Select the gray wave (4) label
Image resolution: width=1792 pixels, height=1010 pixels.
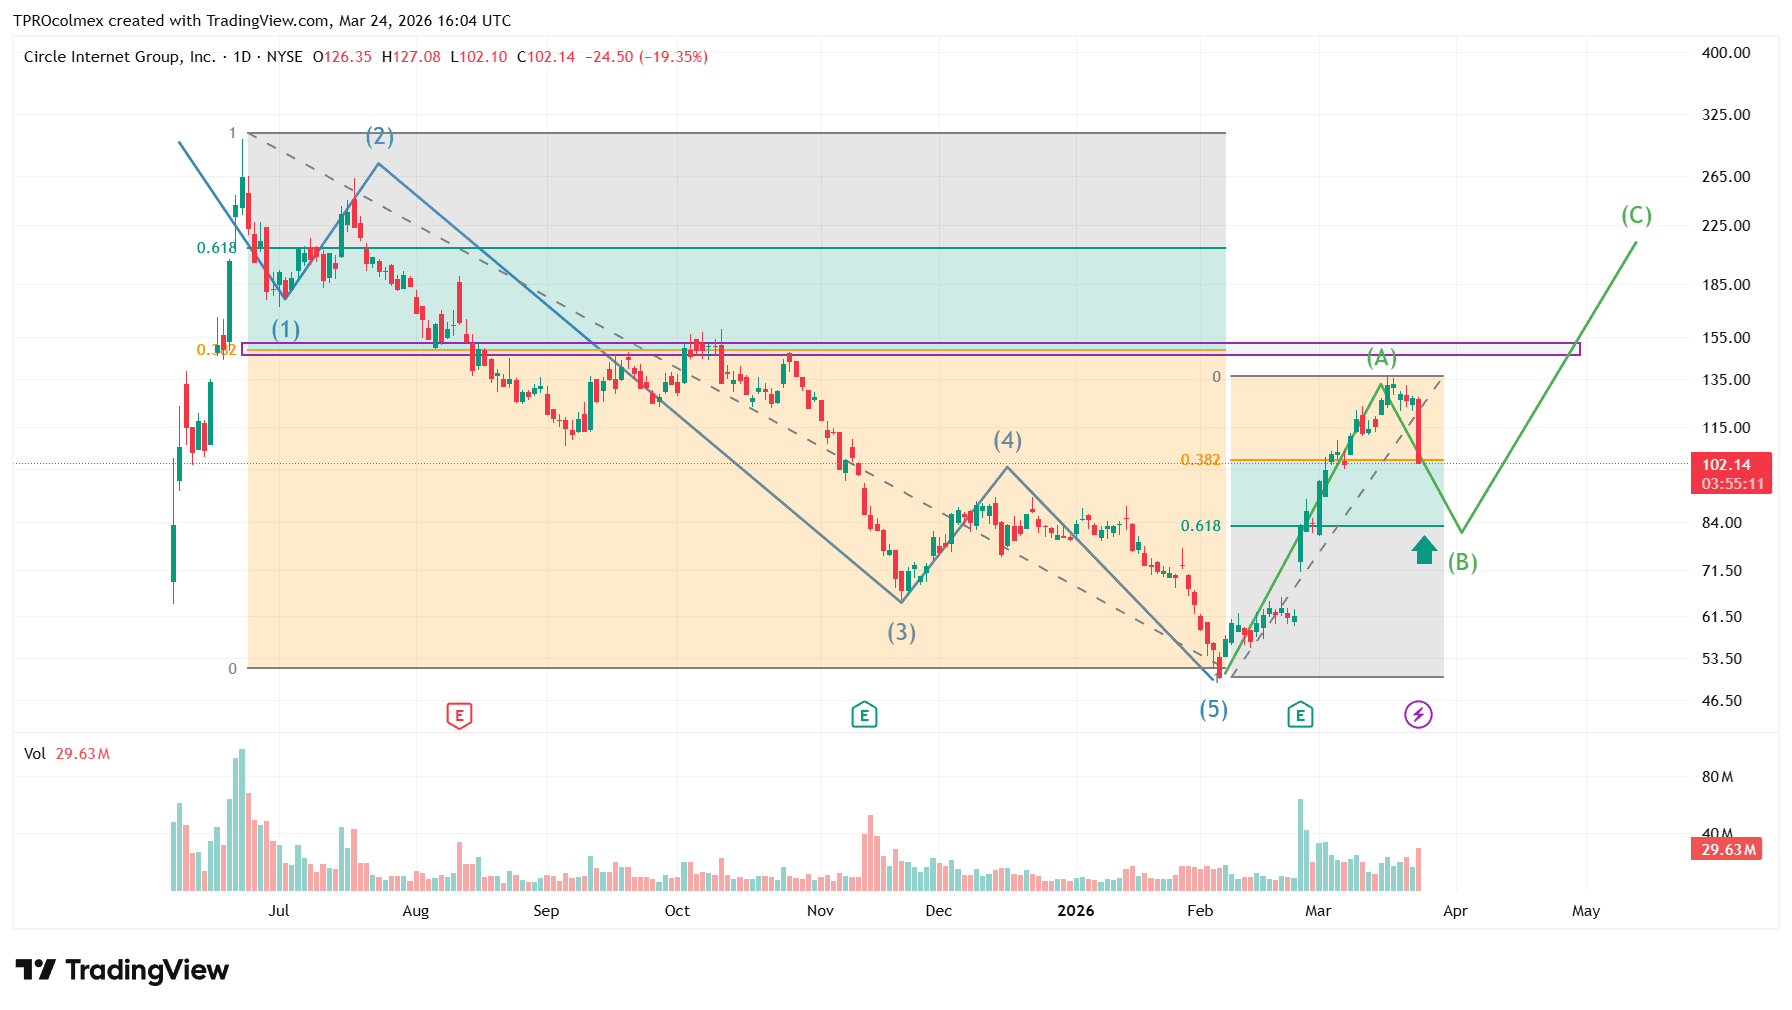click(x=1007, y=440)
